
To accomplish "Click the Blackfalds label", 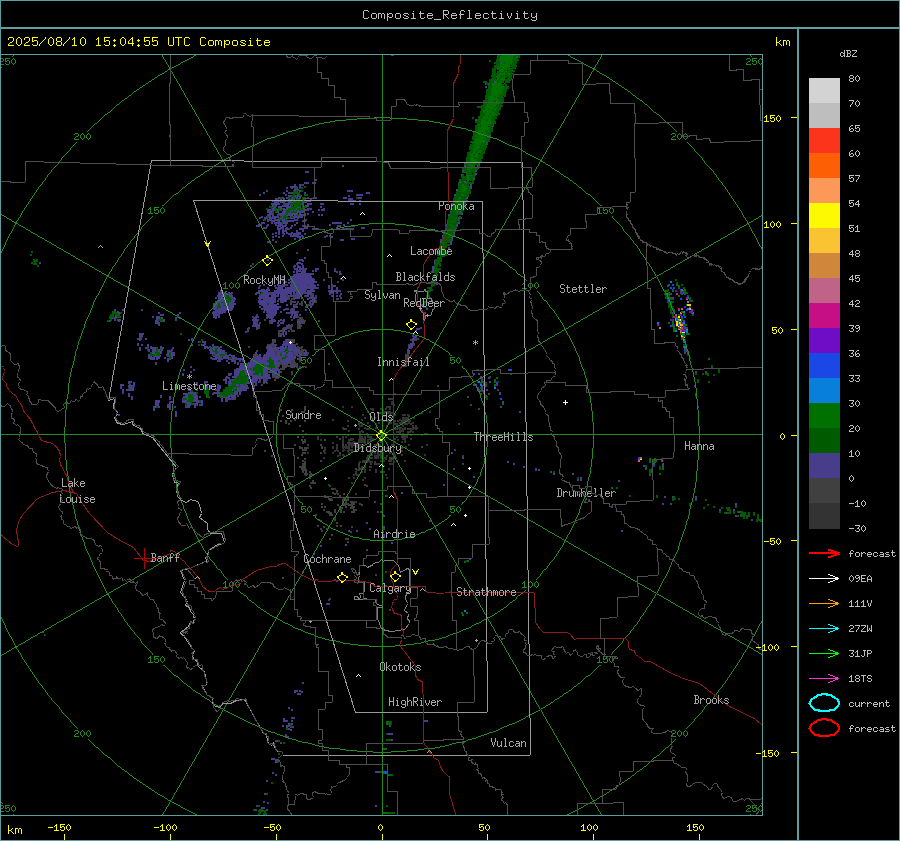I will [x=425, y=277].
